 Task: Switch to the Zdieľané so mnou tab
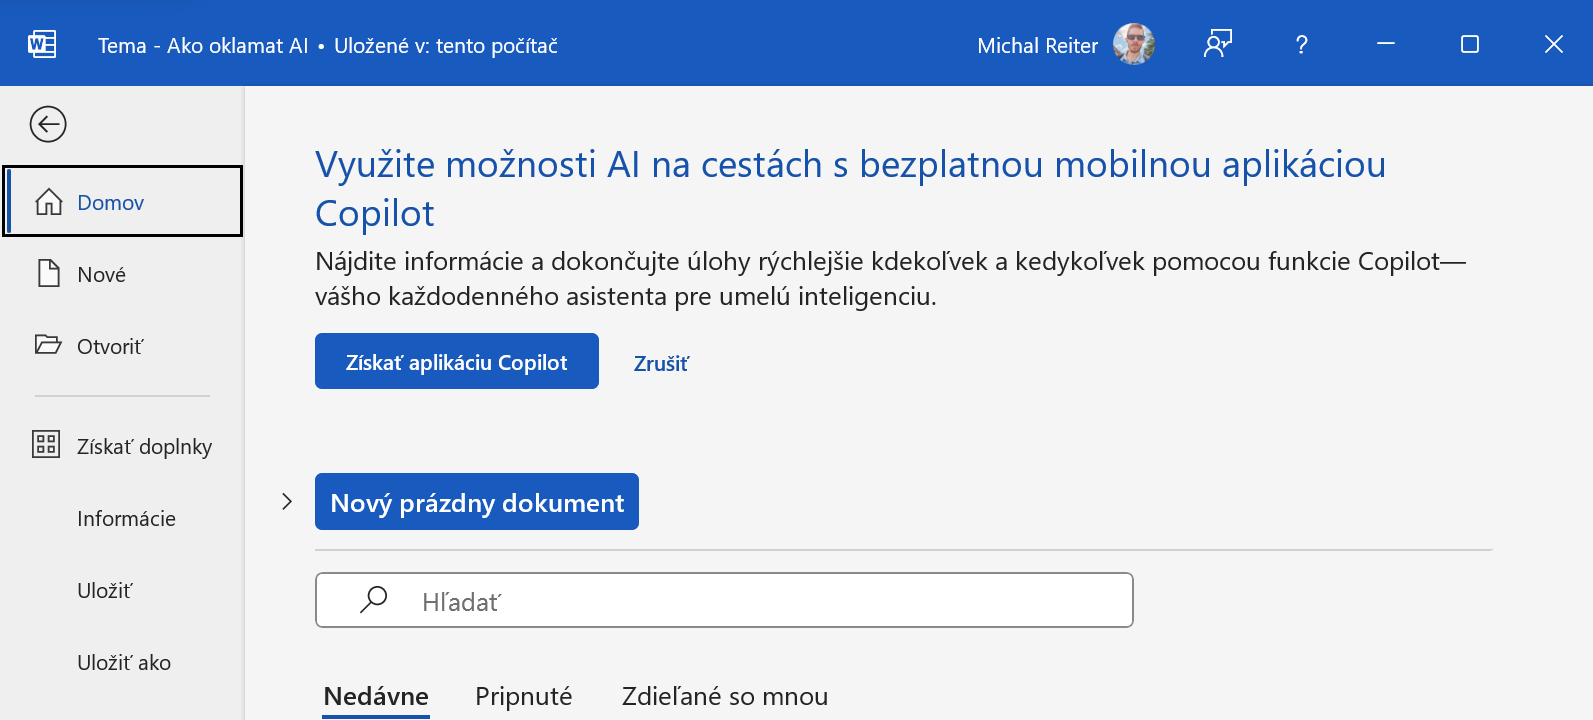[724, 696]
